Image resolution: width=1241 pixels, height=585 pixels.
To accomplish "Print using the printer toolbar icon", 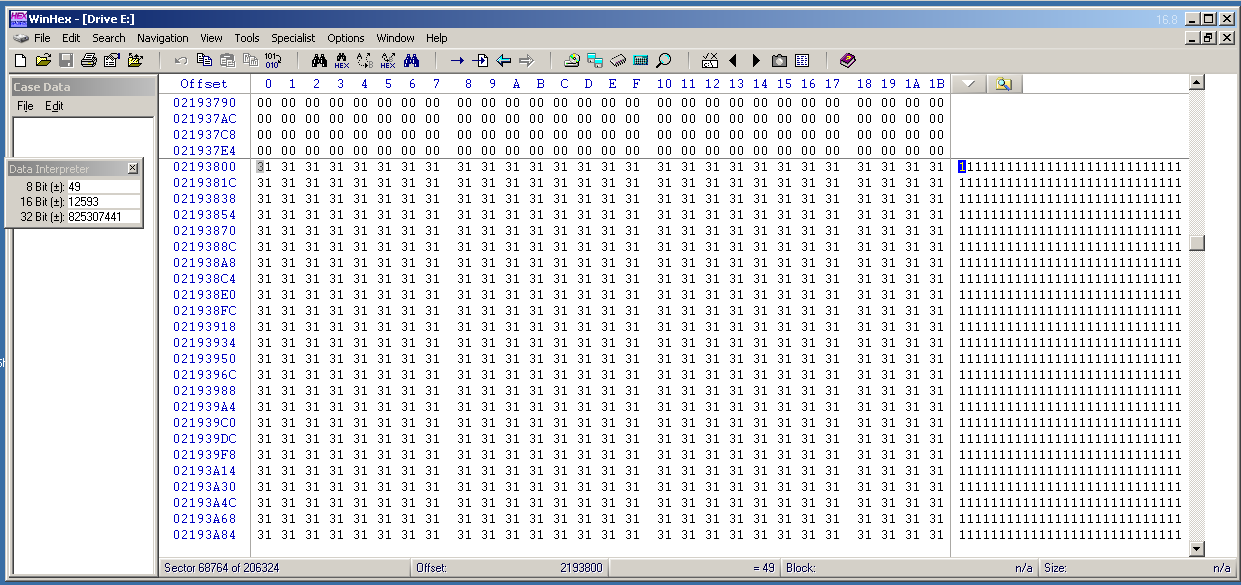I will pyautogui.click(x=88, y=60).
